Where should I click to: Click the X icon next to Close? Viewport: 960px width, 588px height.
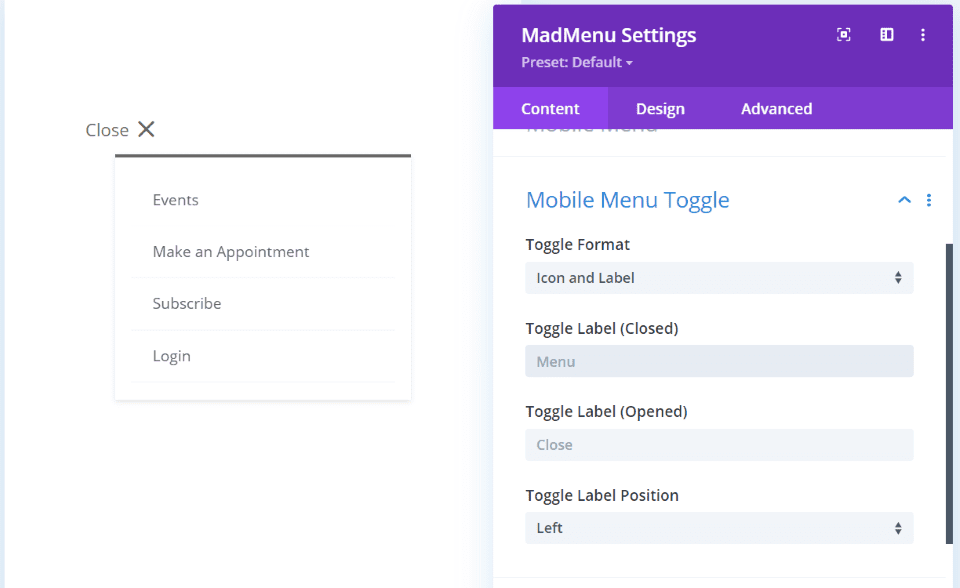pos(146,129)
